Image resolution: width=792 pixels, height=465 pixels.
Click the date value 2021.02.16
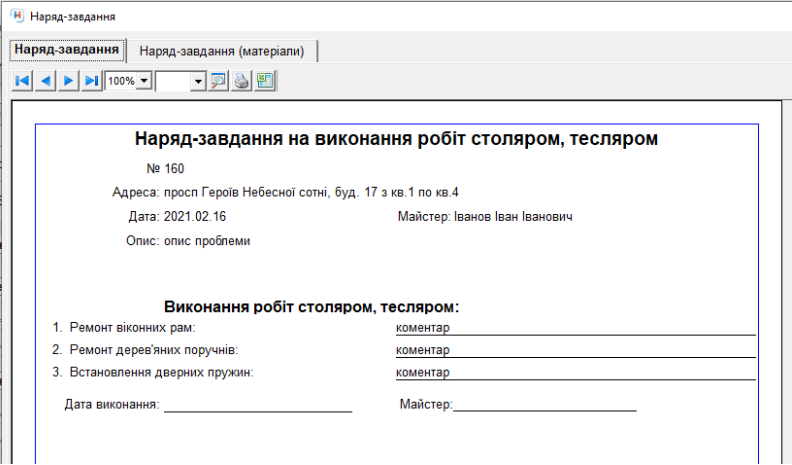point(196,216)
